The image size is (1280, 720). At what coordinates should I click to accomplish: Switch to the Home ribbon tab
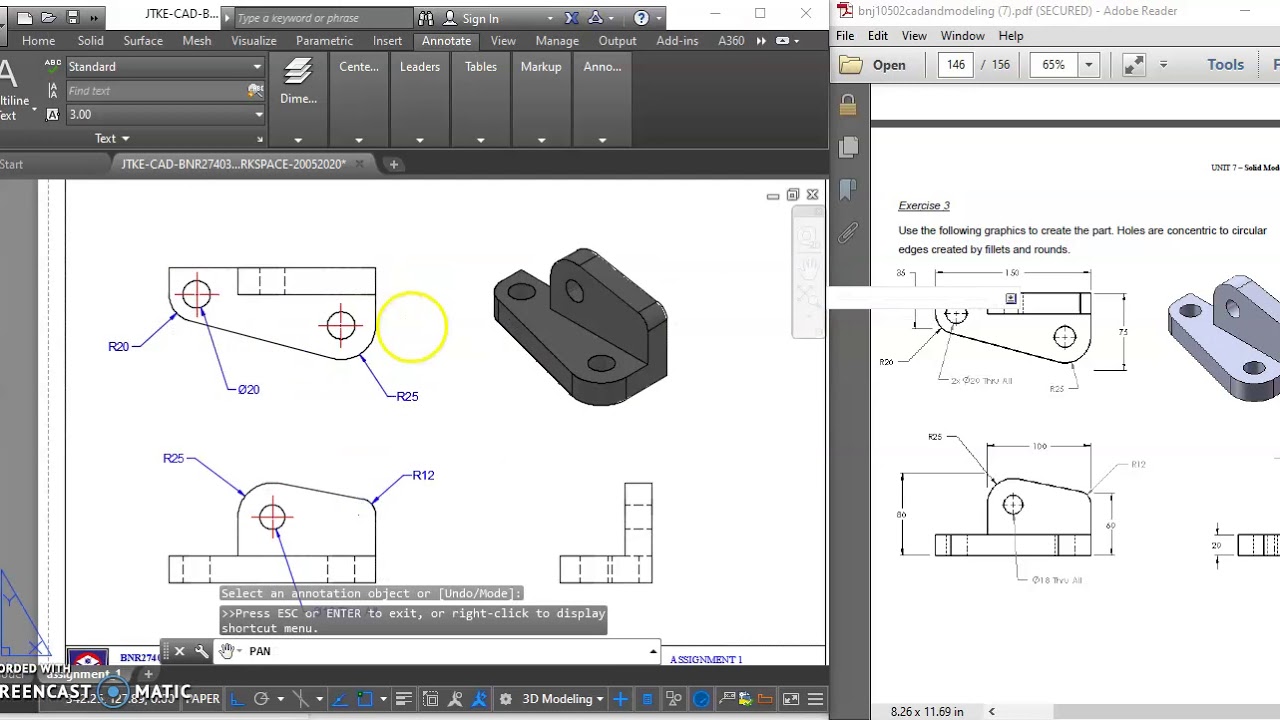pos(38,41)
